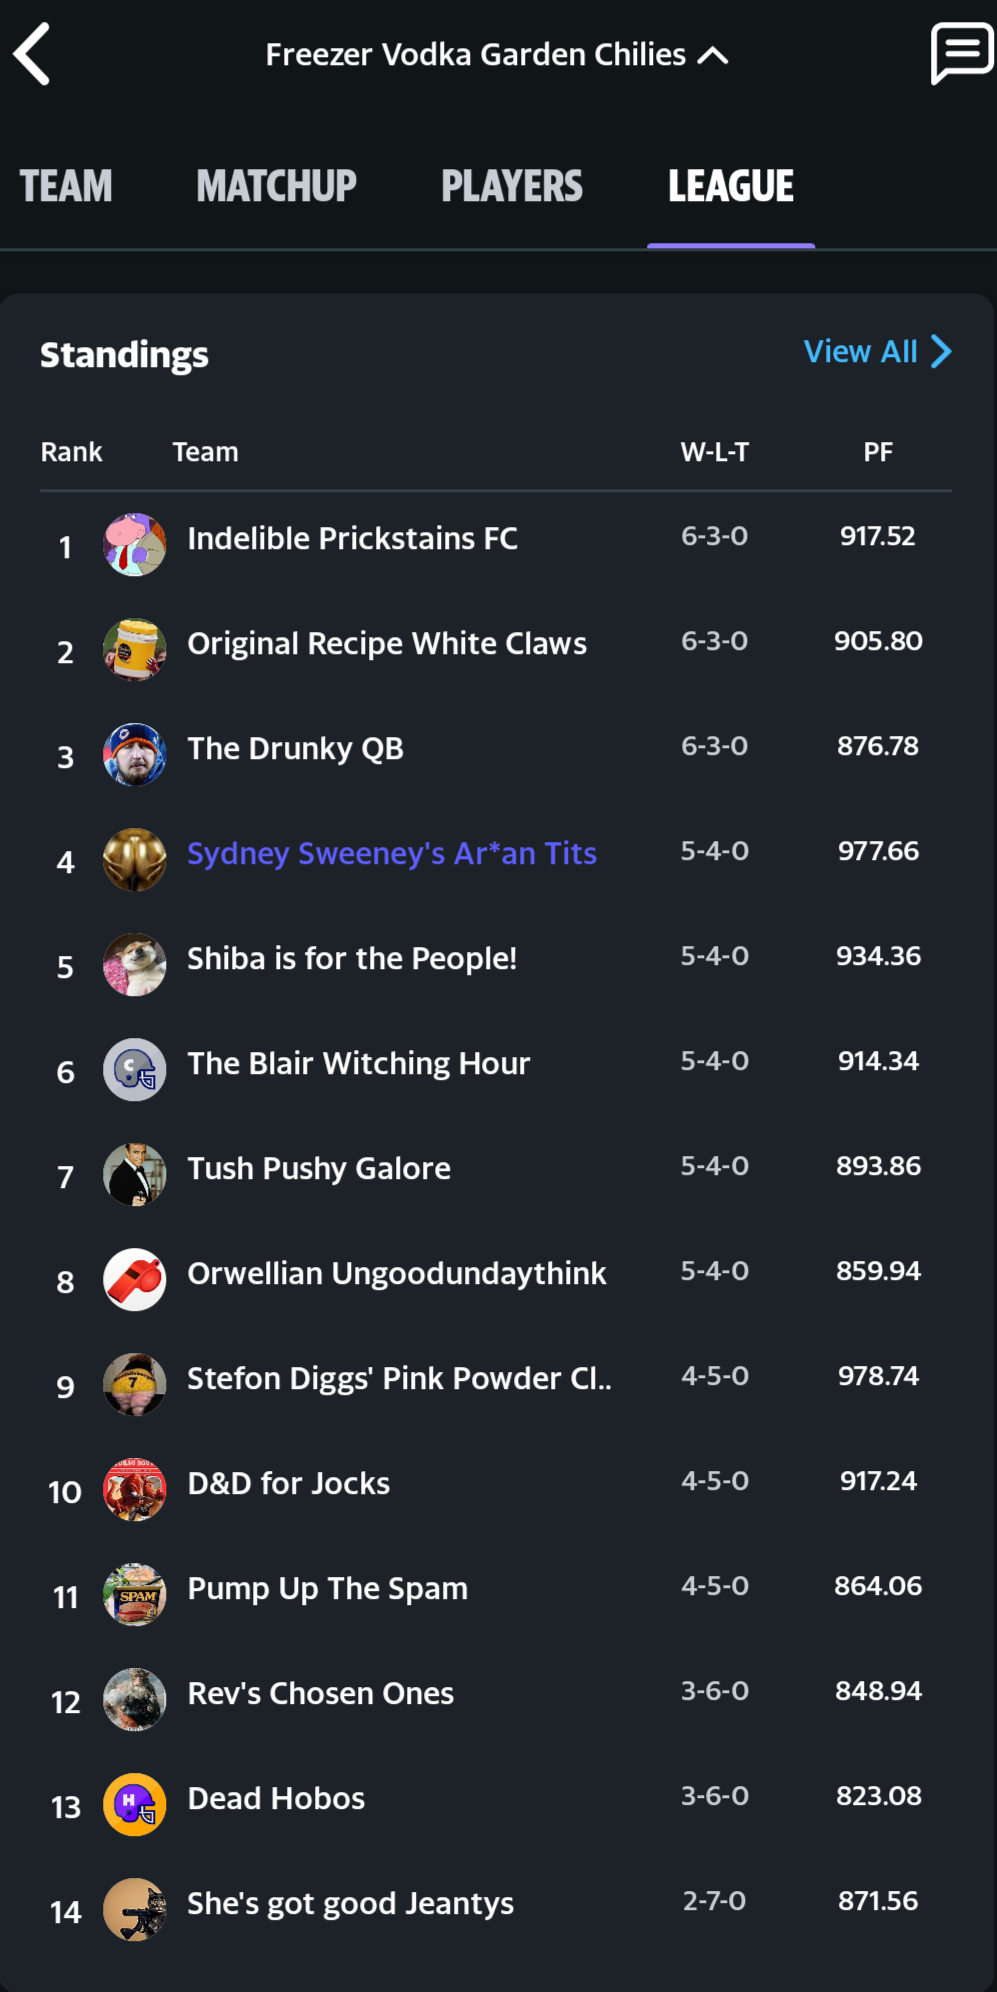This screenshot has height=1992, width=997.
Task: Tap Orwellian Ungoodundaythink whistle avatar
Action: coord(135,1279)
